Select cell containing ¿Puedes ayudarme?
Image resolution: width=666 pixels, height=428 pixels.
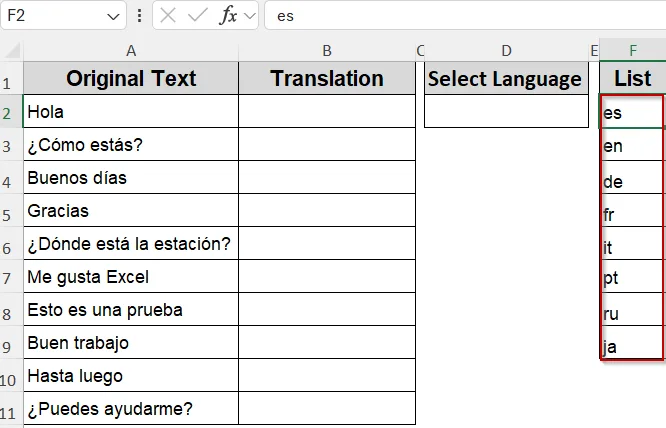pos(131,408)
